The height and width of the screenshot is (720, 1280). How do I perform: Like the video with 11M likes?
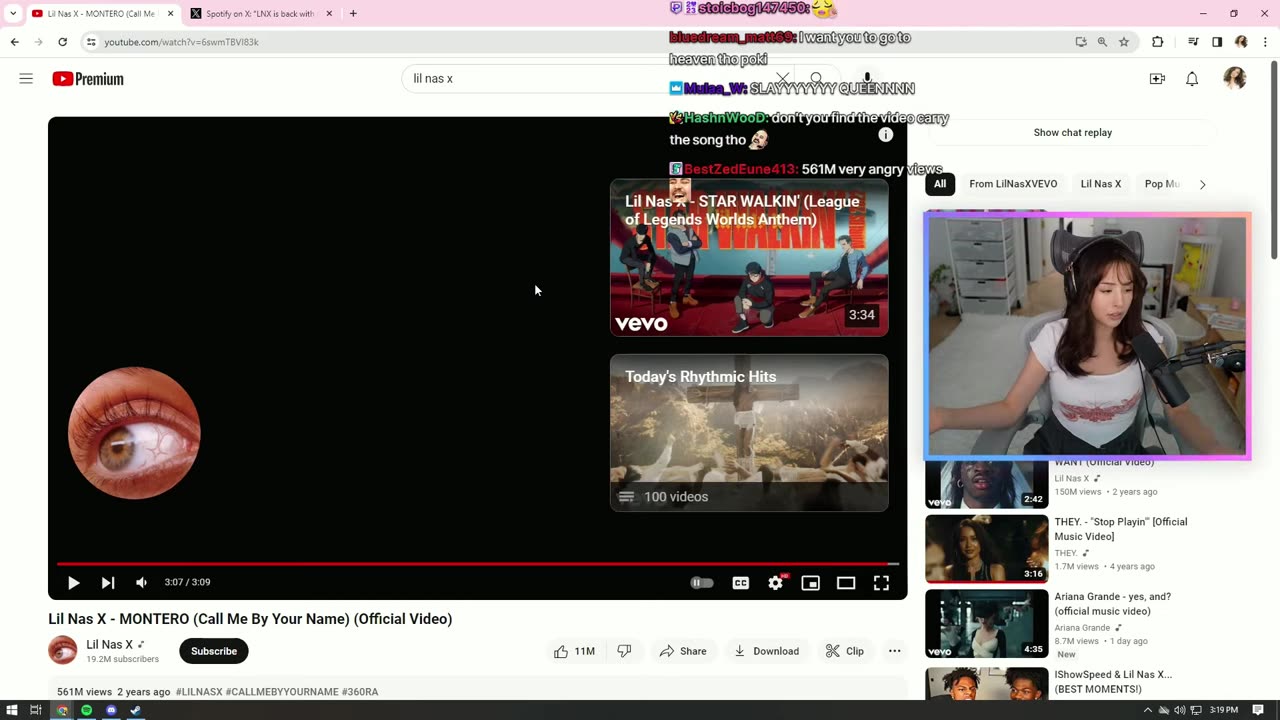[575, 651]
